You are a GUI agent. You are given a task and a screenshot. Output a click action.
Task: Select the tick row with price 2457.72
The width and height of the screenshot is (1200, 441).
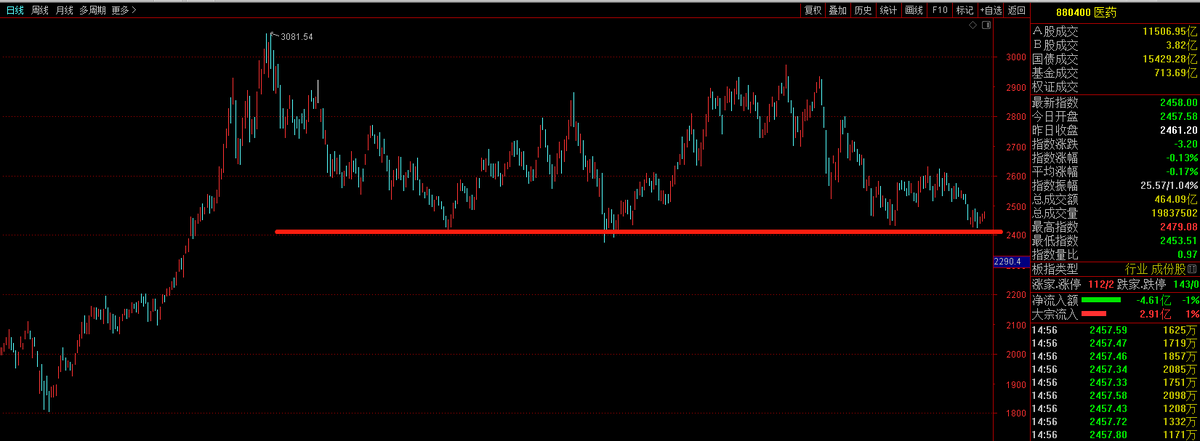coord(1114,421)
